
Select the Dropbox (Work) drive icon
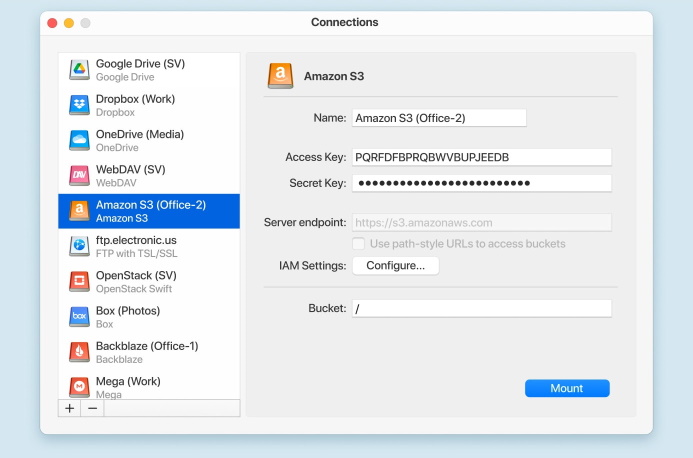tap(80, 105)
